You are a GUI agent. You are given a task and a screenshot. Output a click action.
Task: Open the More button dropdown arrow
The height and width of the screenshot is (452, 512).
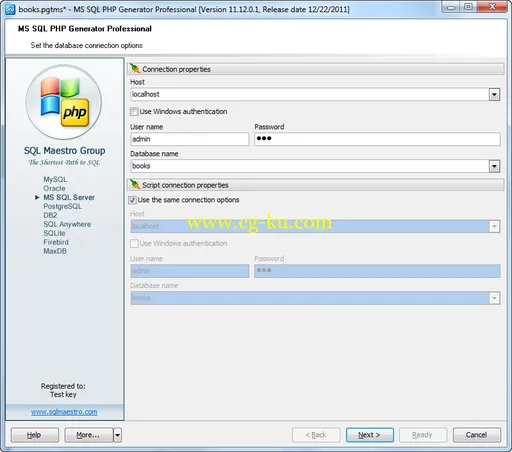[x=117, y=435]
